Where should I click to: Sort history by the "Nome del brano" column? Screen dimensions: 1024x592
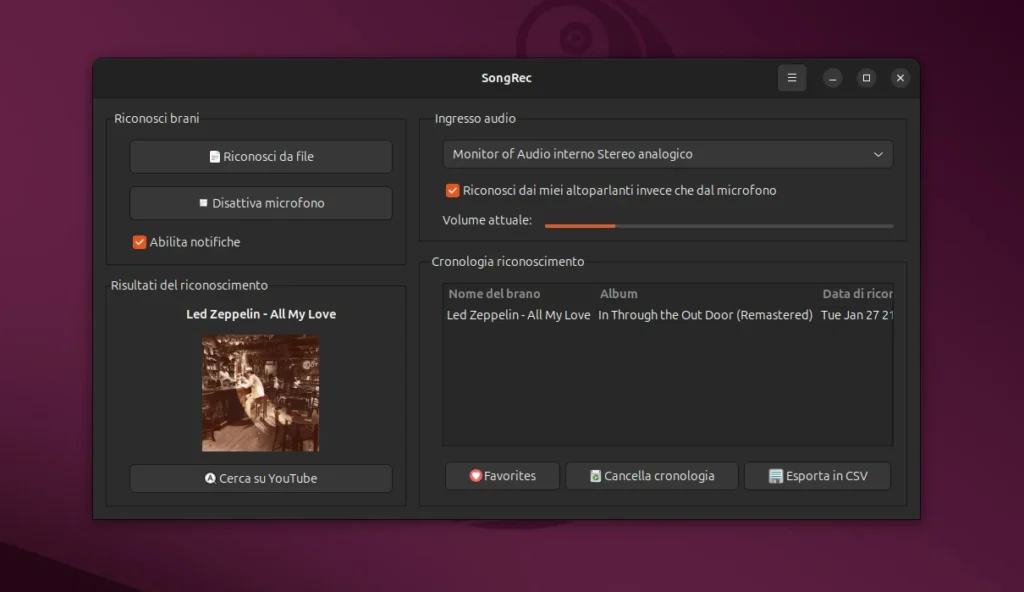coord(492,293)
